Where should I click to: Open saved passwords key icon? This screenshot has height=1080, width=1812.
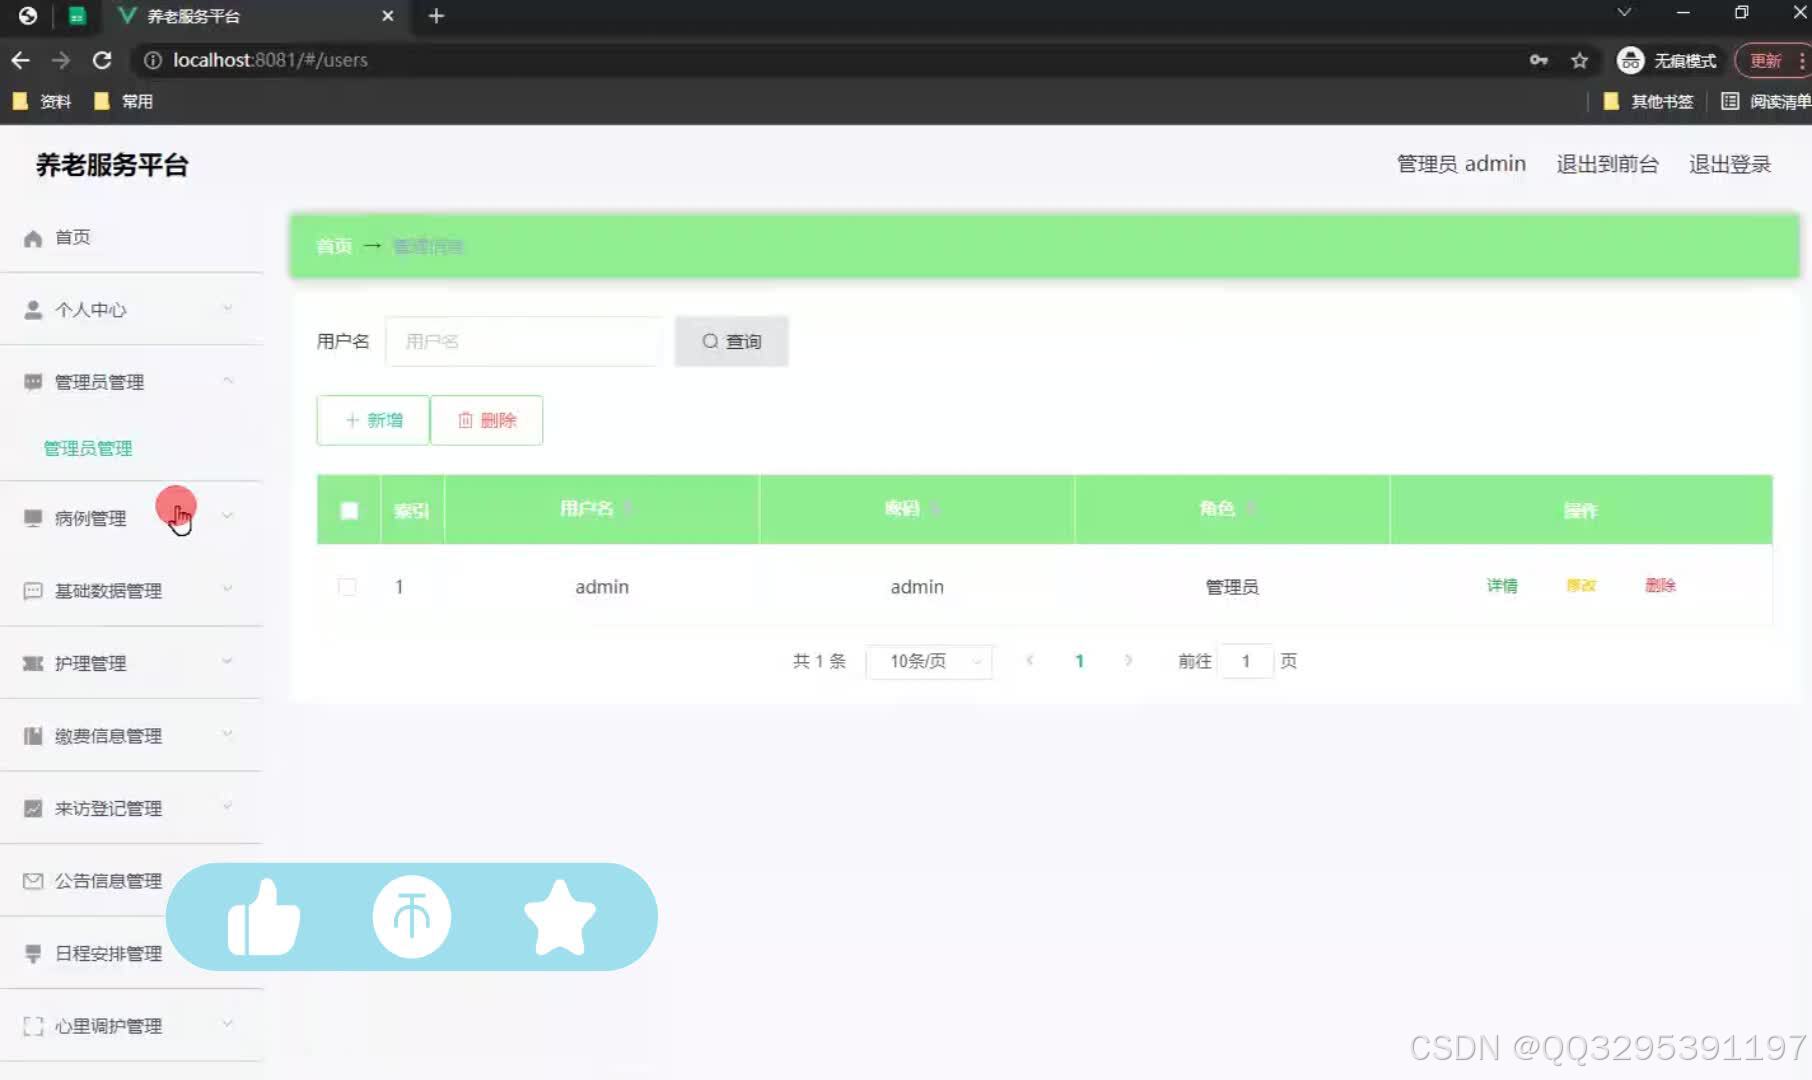[1539, 61]
